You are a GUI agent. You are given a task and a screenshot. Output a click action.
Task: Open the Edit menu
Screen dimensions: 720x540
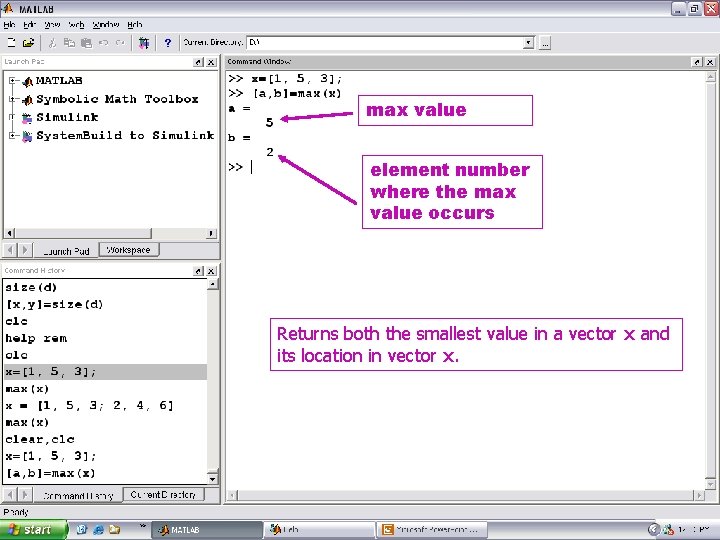[30, 25]
